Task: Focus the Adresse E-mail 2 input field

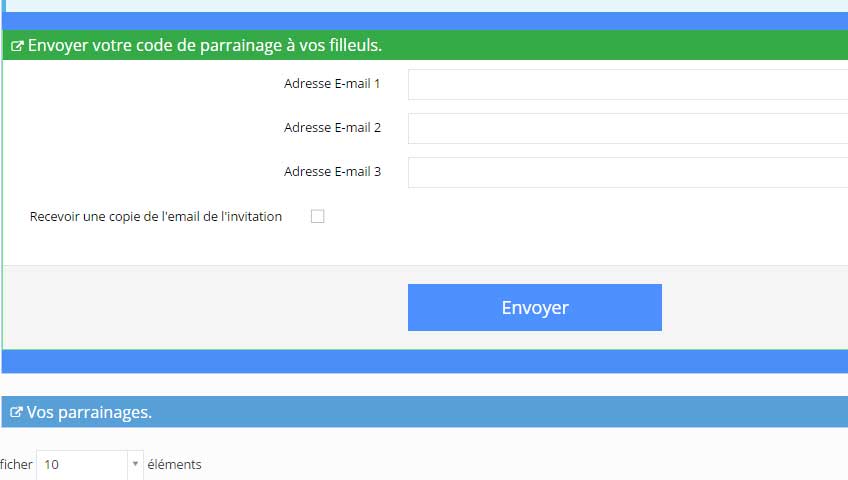Action: coord(628,128)
